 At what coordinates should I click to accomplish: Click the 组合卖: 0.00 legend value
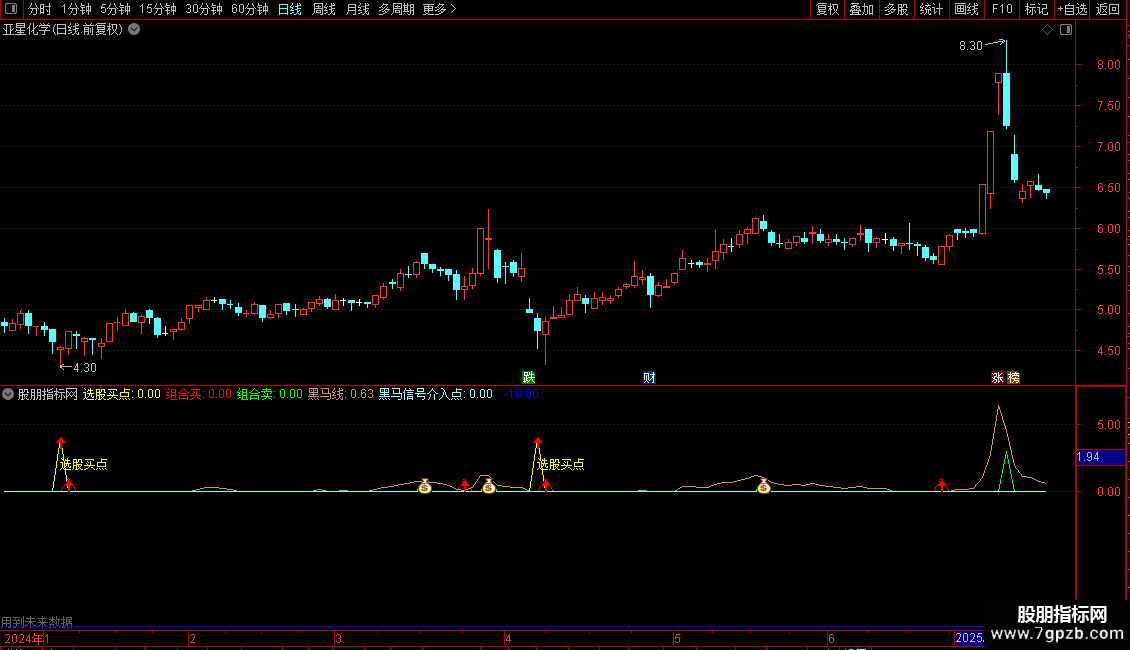click(270, 394)
